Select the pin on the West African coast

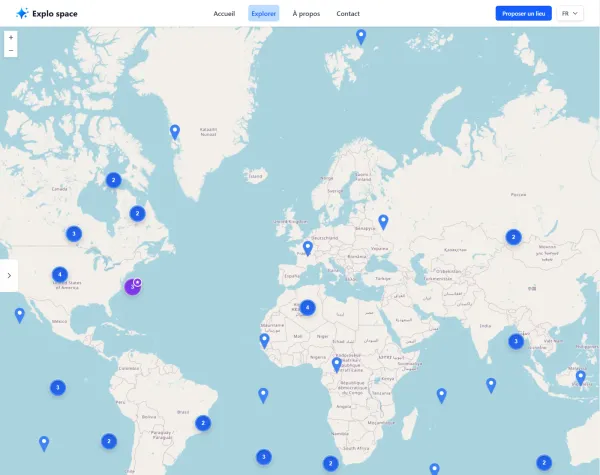coord(263,342)
